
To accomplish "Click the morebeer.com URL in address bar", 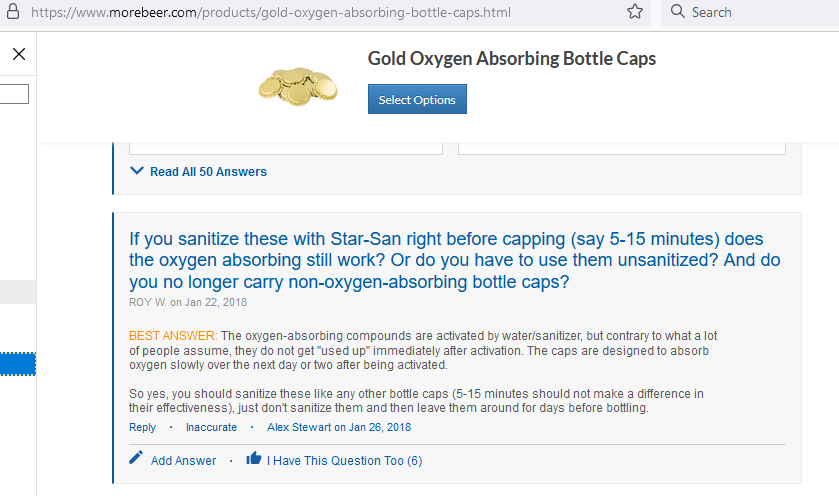I will tap(271, 12).
